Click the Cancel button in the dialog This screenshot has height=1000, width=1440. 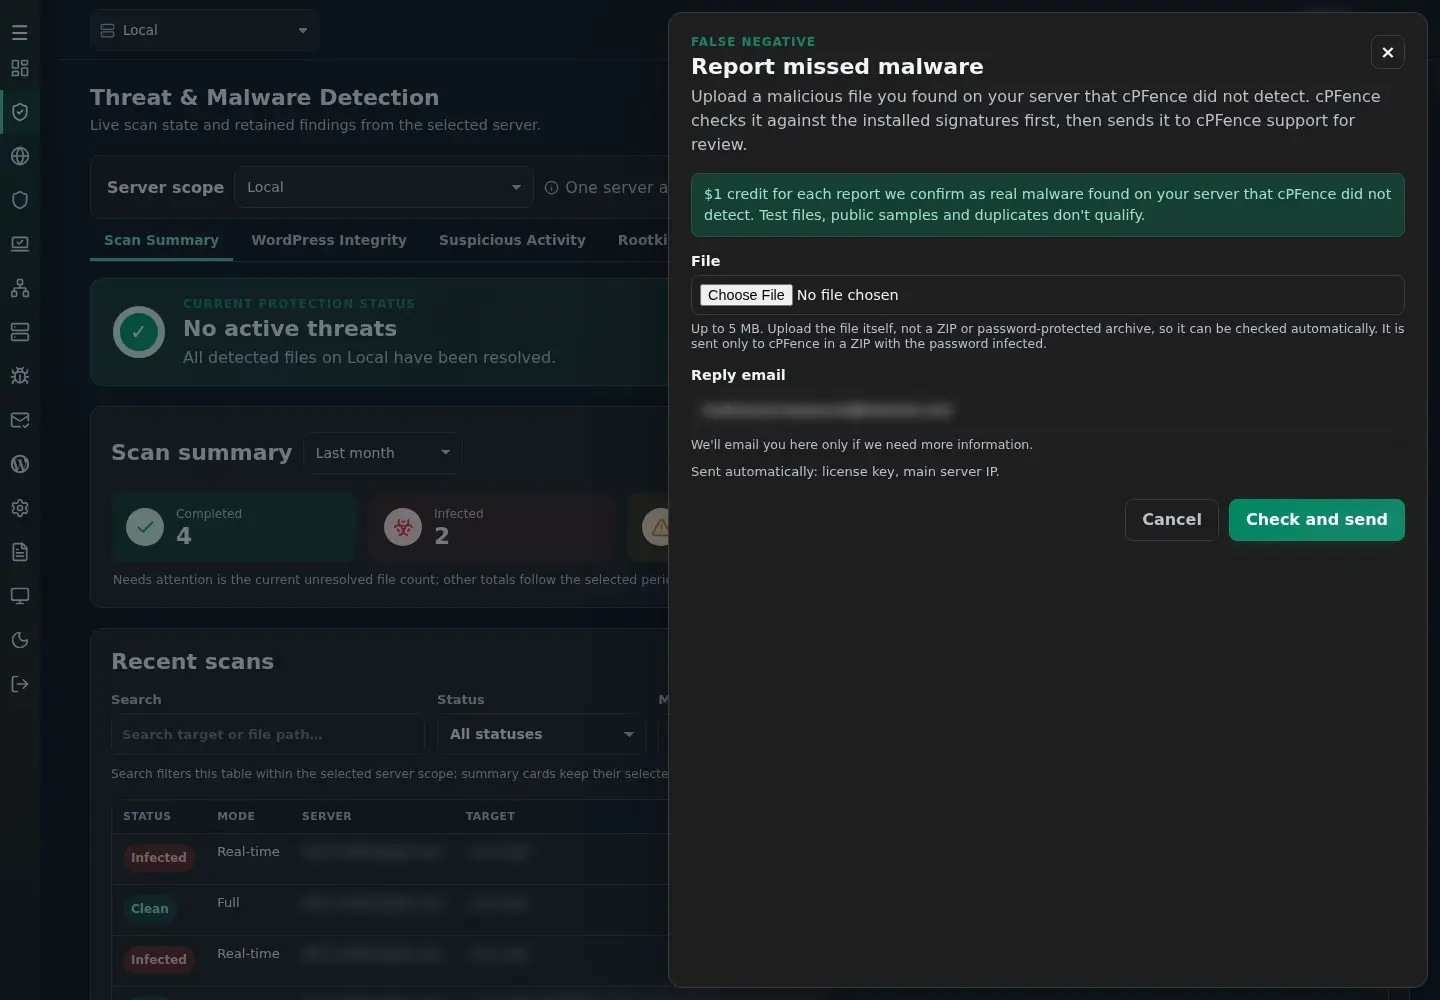[x=1172, y=520]
